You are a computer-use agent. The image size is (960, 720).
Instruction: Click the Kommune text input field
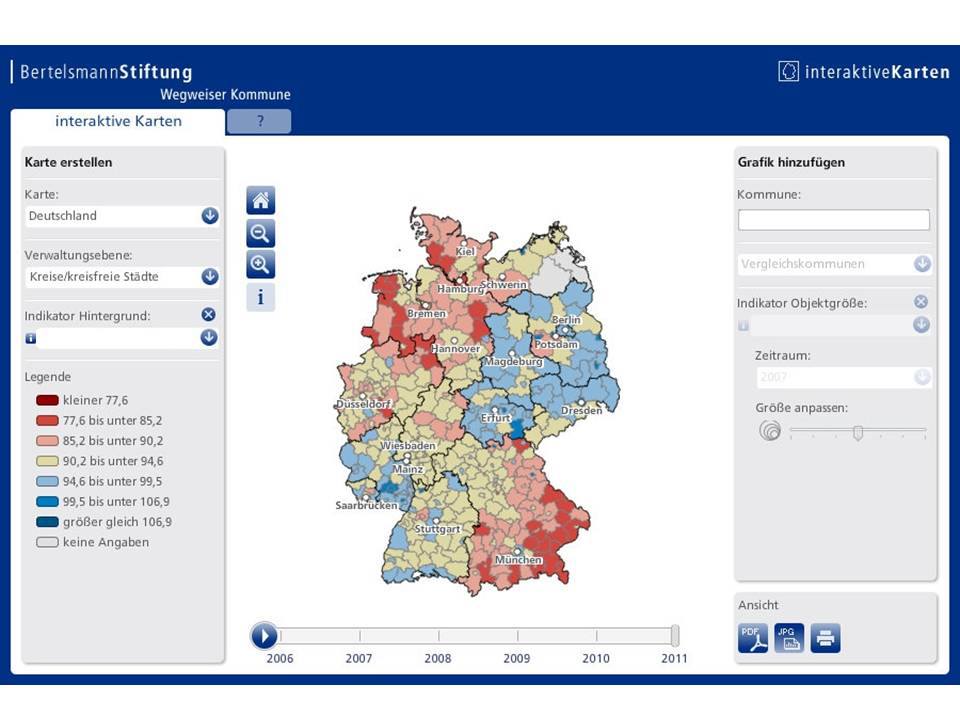[x=833, y=220]
